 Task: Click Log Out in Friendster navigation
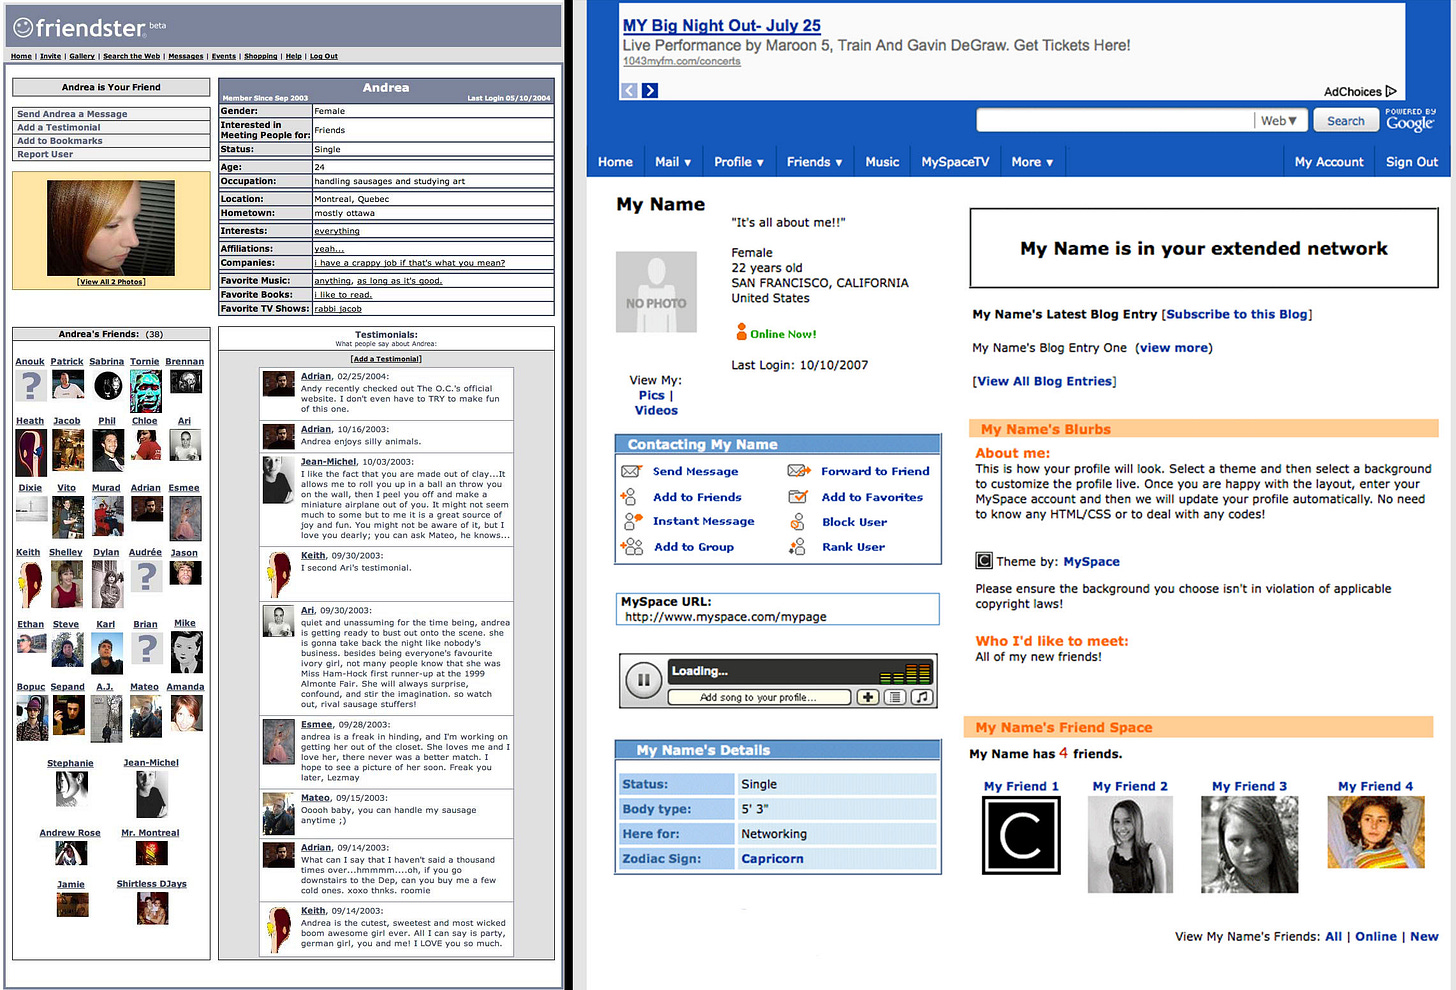(x=323, y=56)
